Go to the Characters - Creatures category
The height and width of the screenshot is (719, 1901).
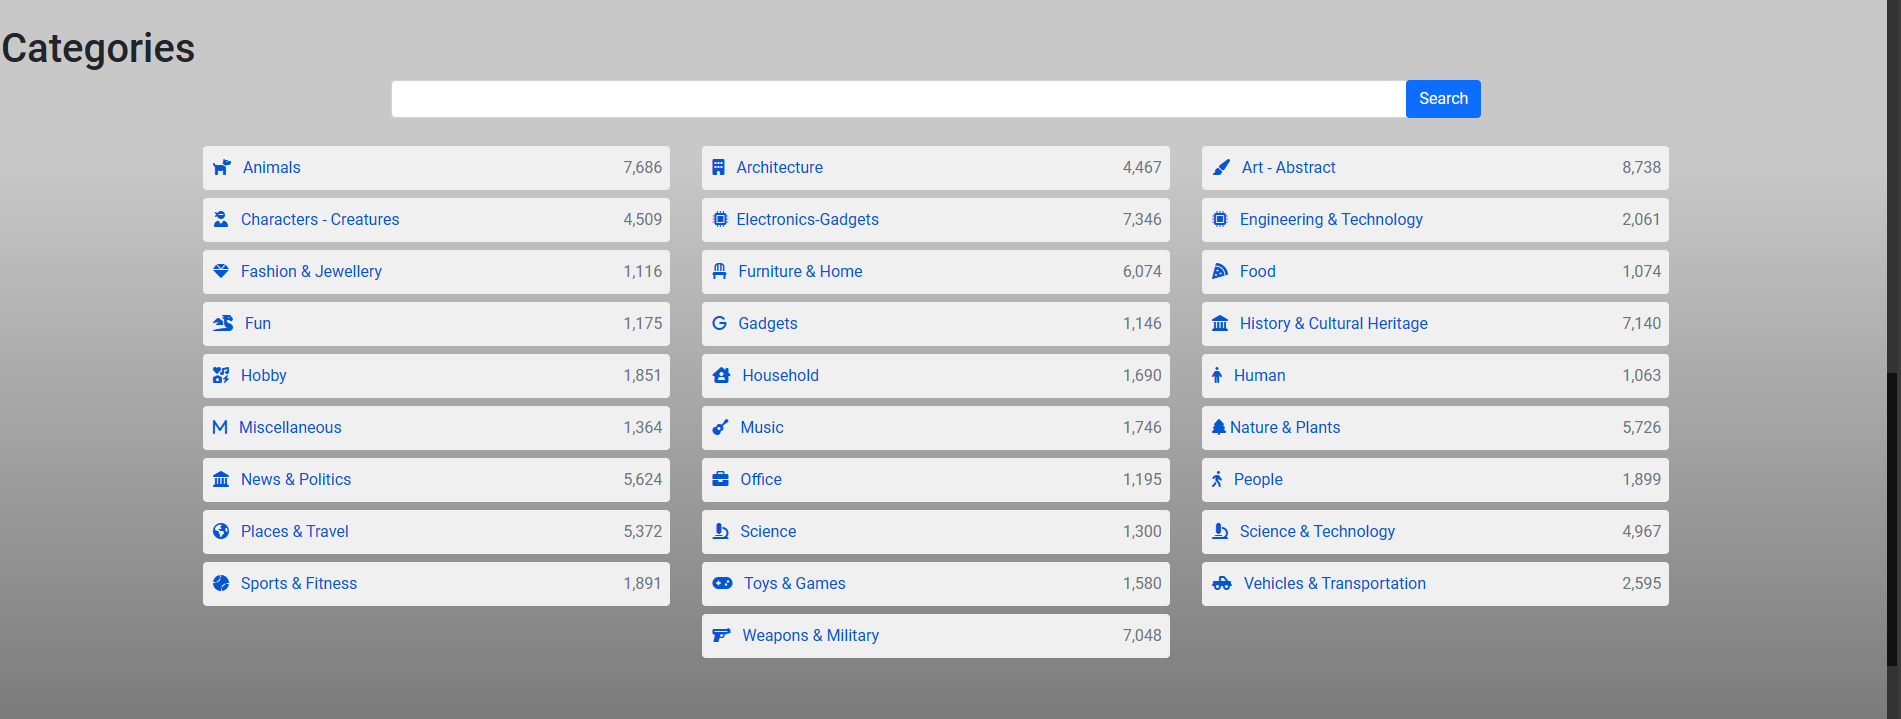(x=320, y=220)
